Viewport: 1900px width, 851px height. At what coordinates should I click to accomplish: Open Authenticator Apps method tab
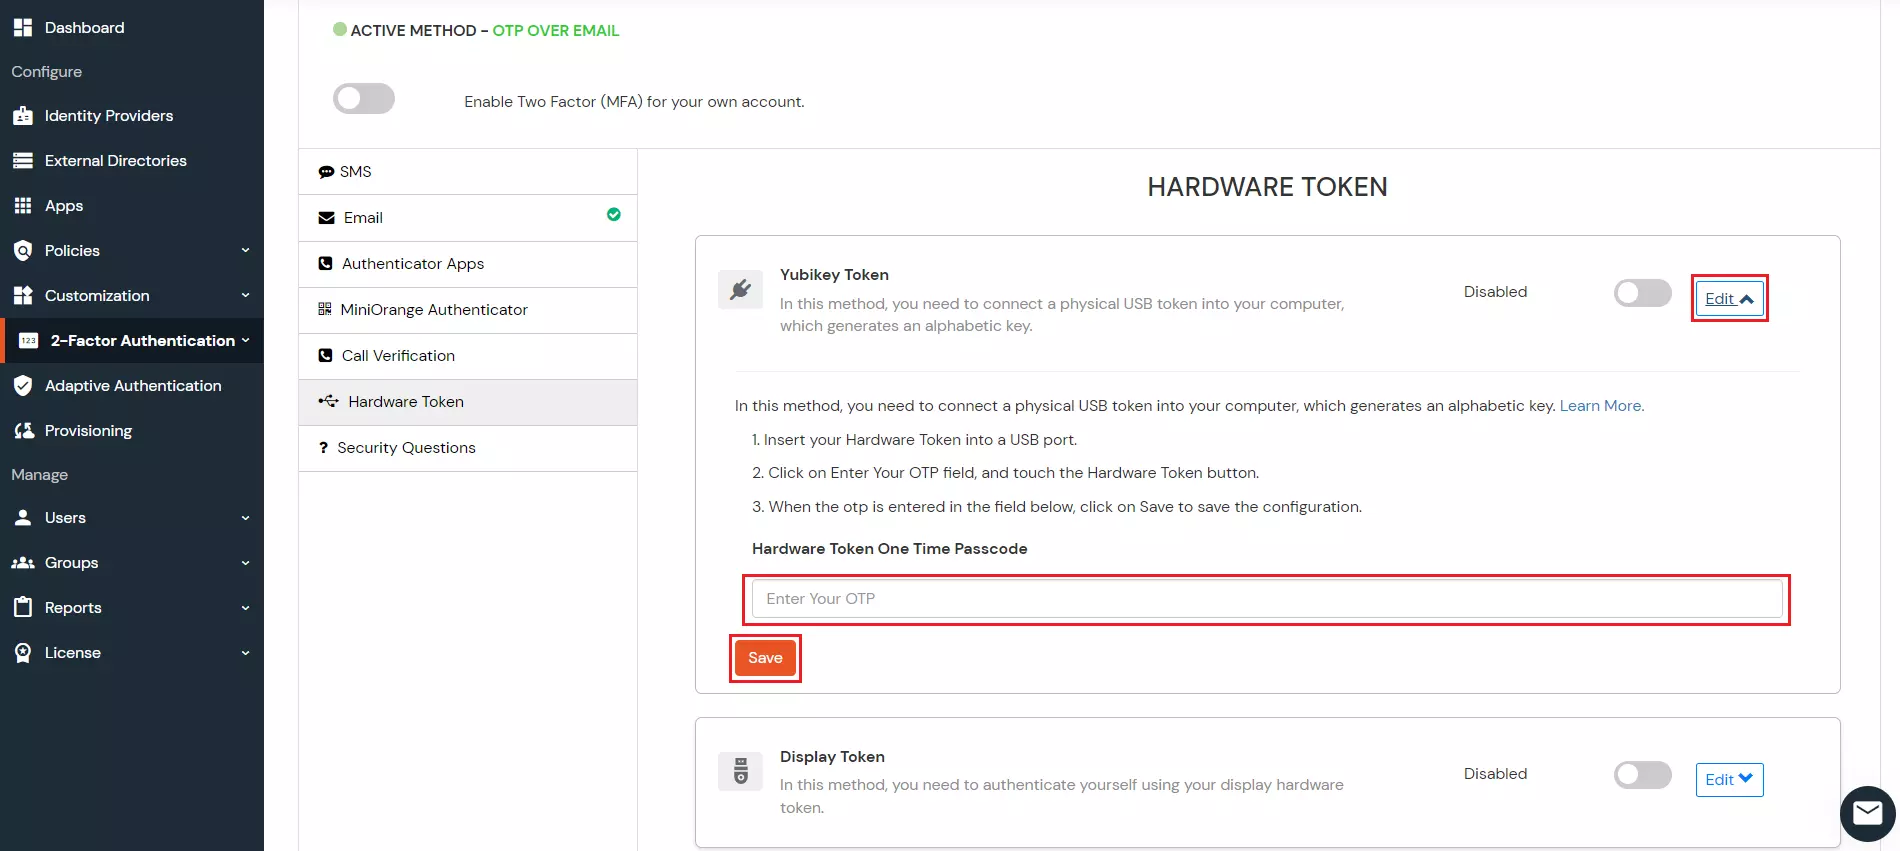(468, 264)
